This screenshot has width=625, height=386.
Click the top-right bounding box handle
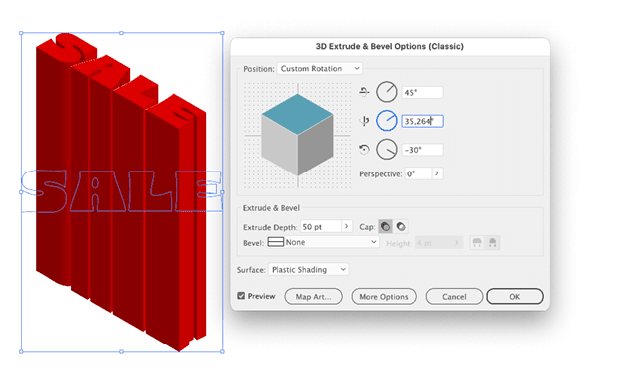[x=222, y=33]
